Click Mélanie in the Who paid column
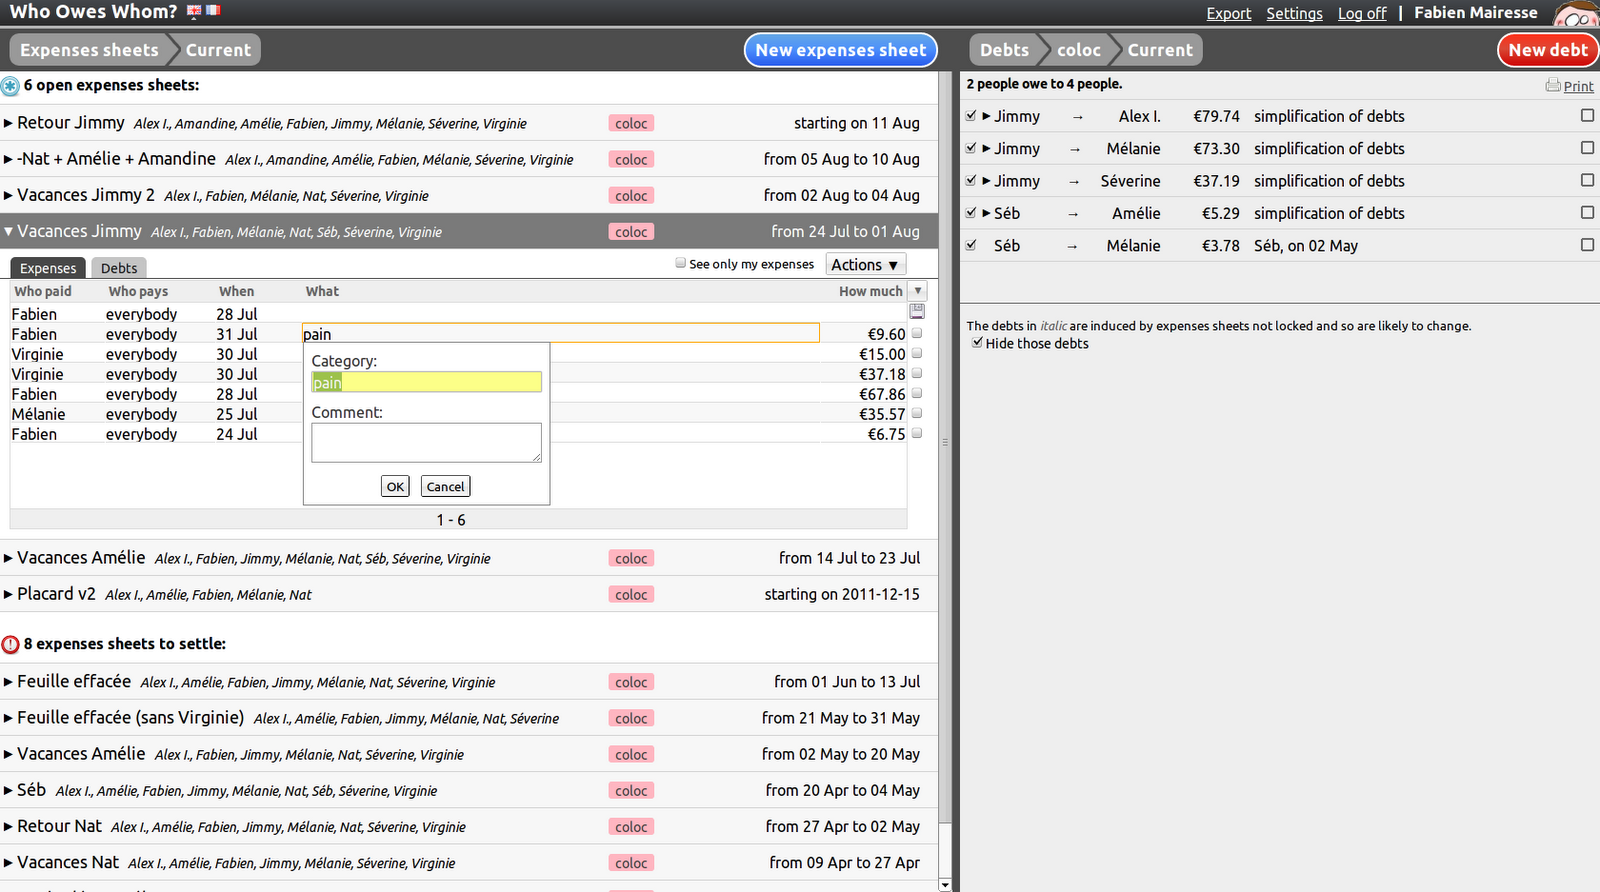The width and height of the screenshot is (1600, 892). click(38, 414)
